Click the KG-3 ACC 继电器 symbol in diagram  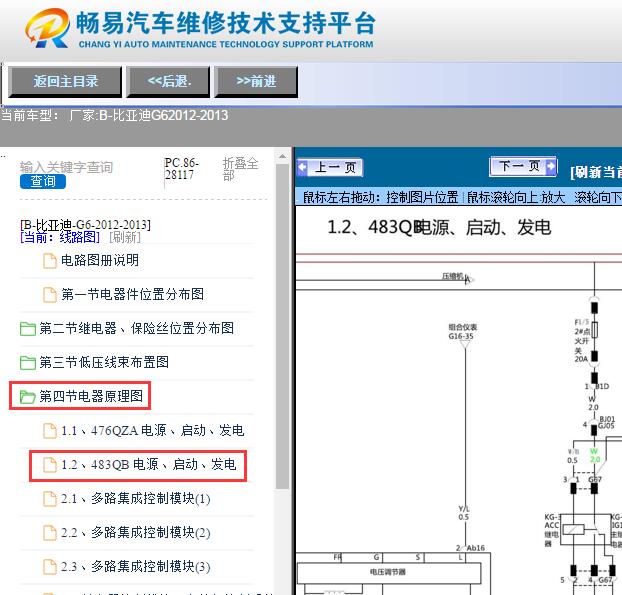click(573, 530)
